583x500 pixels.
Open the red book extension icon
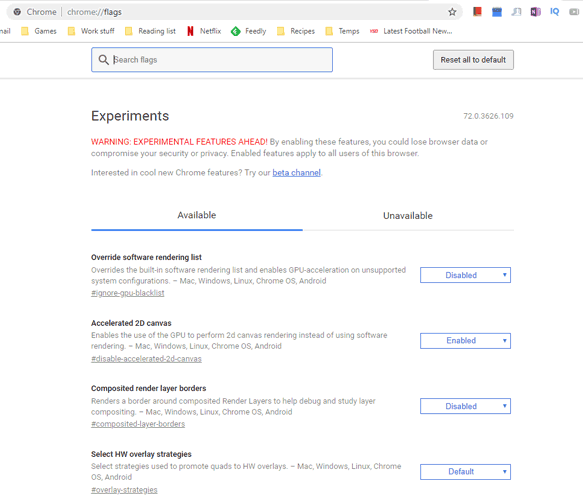(x=477, y=12)
